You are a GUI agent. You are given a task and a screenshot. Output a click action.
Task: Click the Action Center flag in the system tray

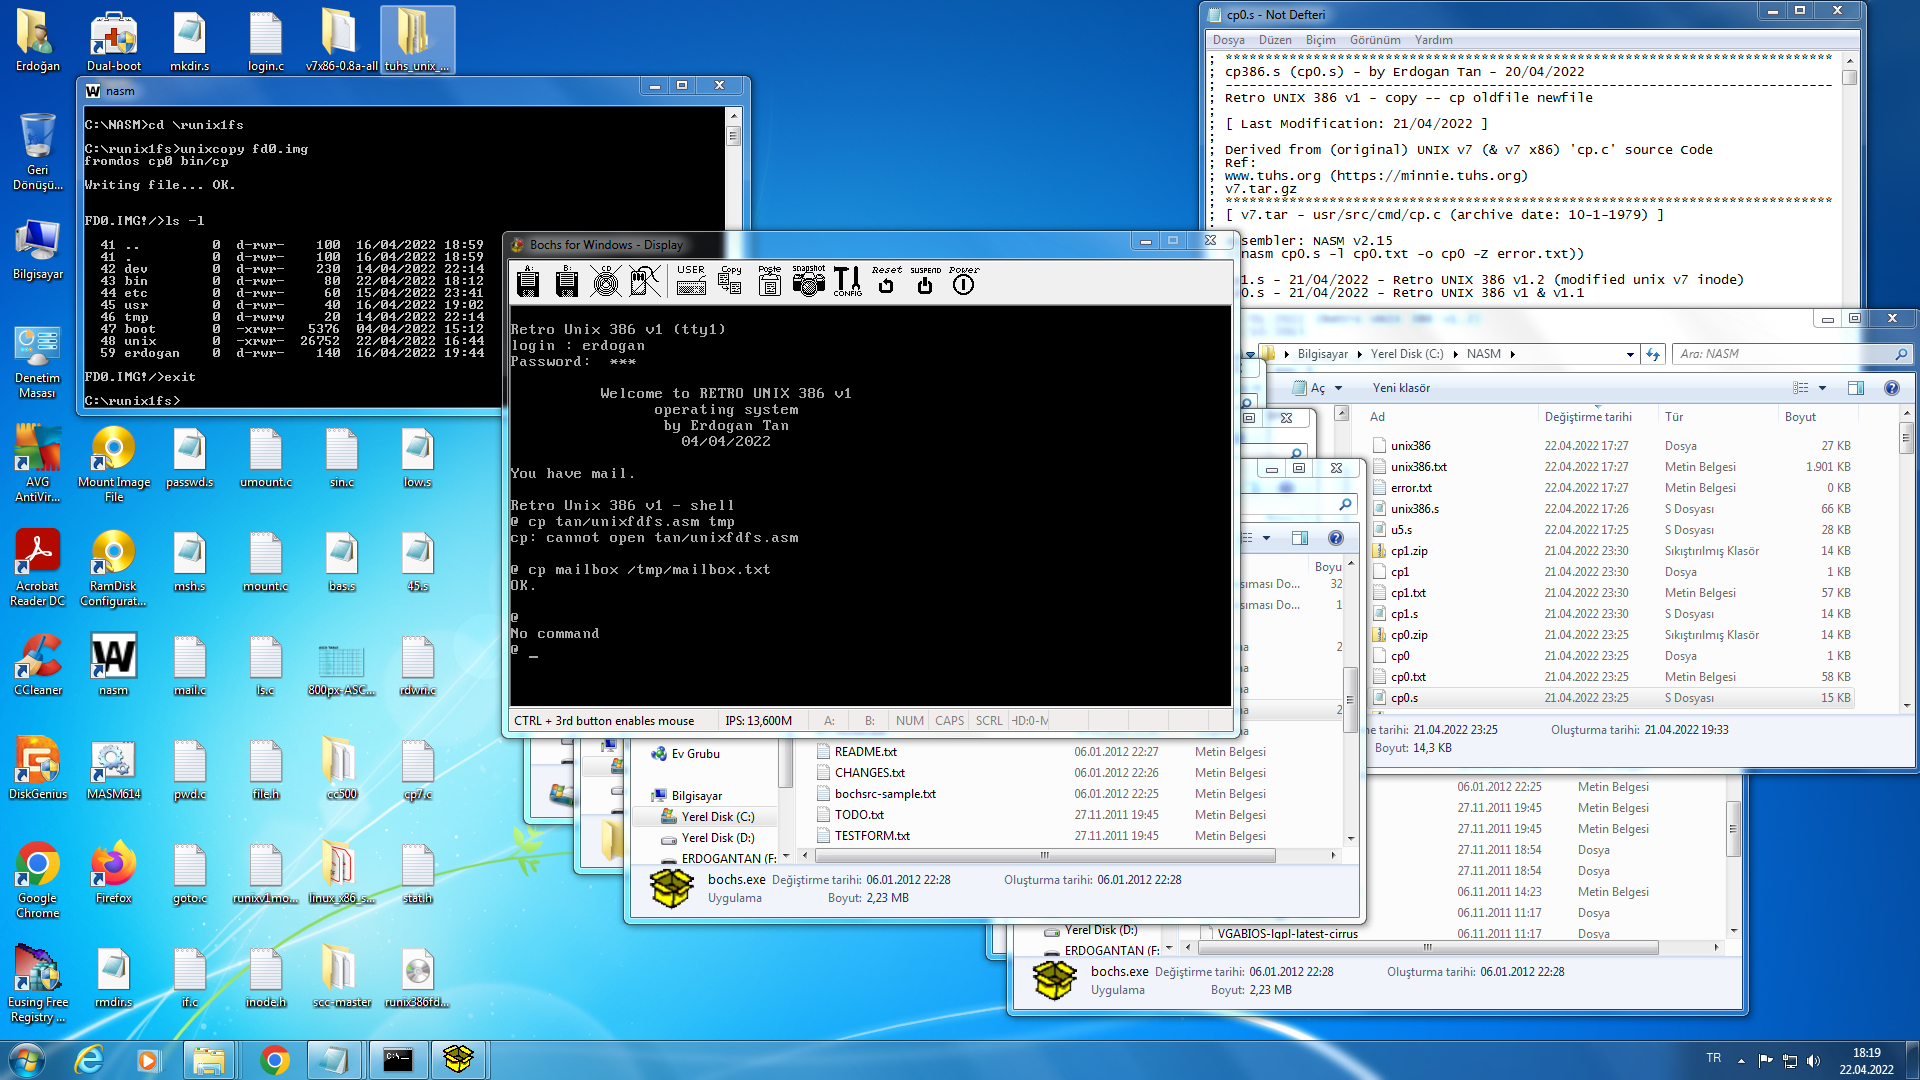(1765, 1060)
